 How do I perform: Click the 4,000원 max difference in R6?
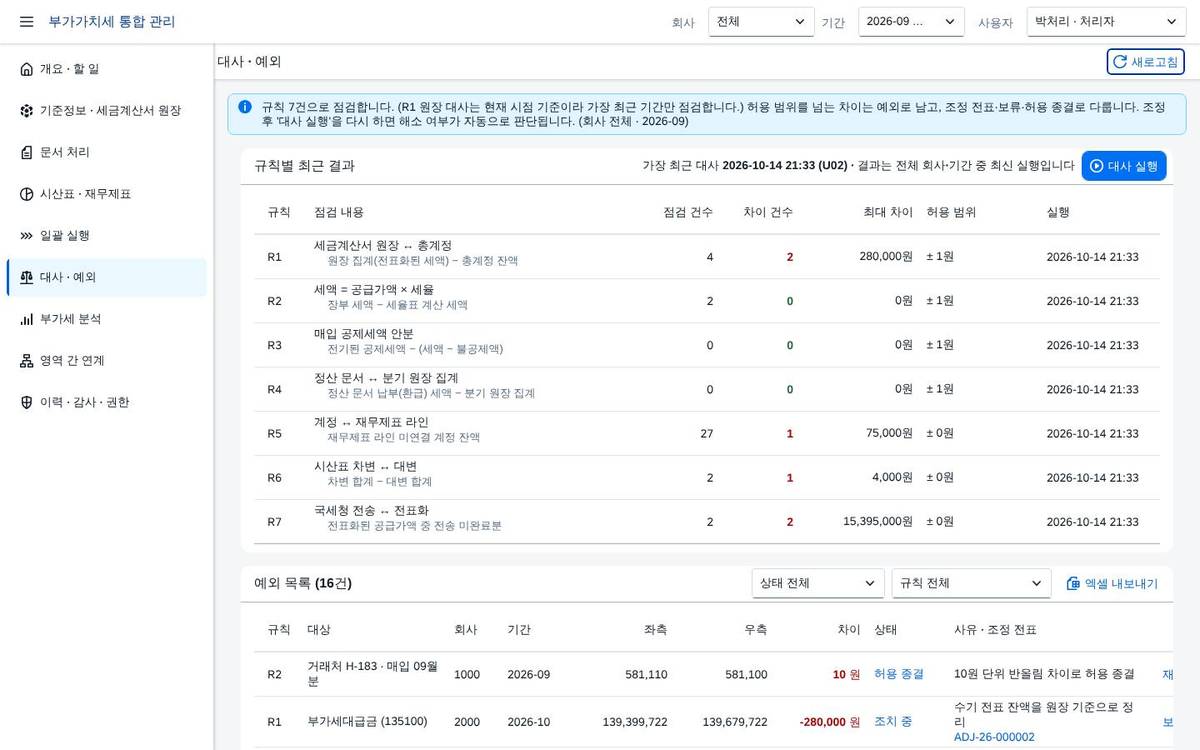(892, 477)
